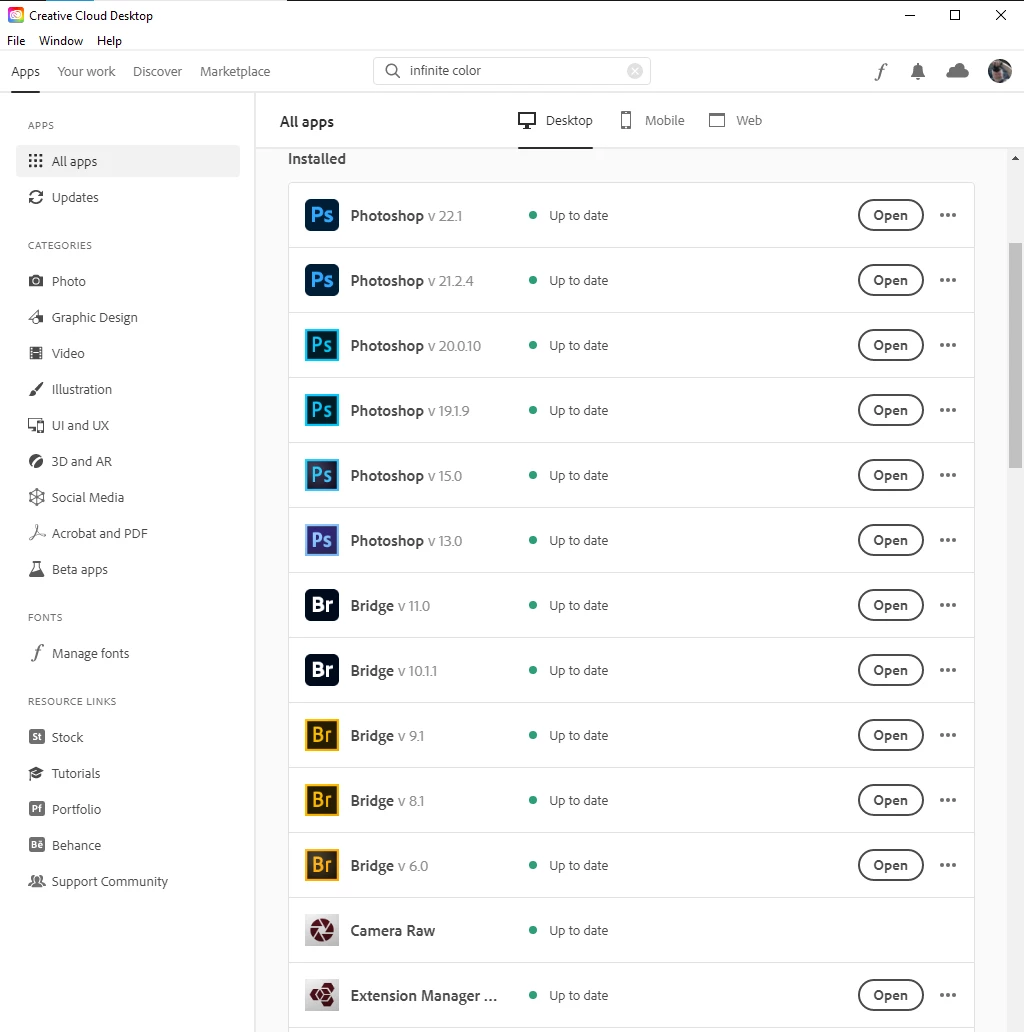Show Web apps tab
Viewport: 1024px width, 1032px height.
pos(735,120)
